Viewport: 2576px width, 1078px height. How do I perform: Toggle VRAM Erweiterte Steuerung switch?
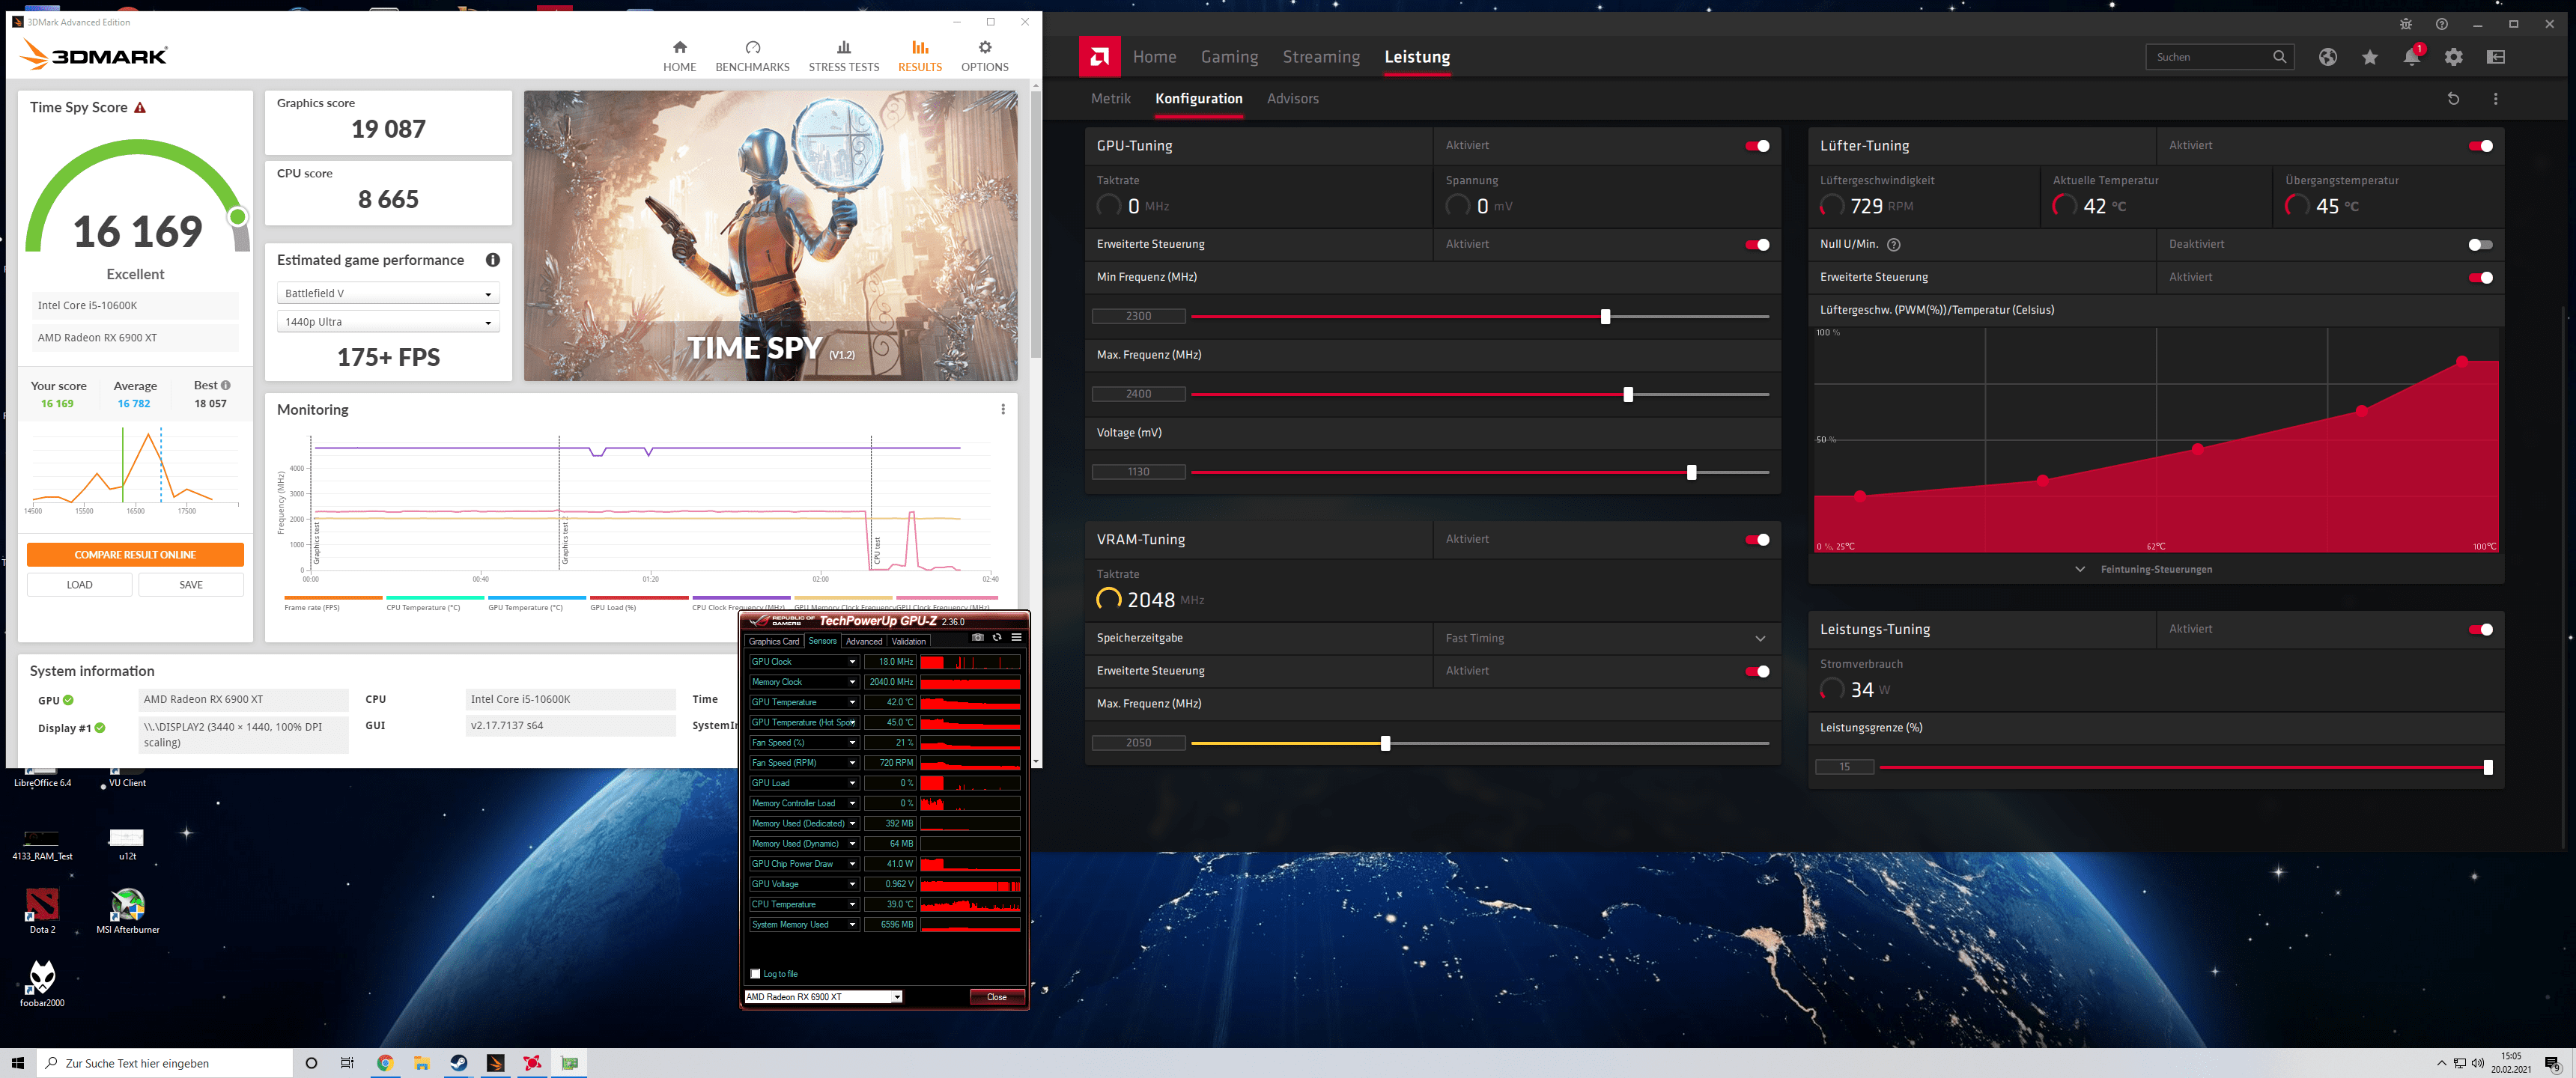(1756, 671)
